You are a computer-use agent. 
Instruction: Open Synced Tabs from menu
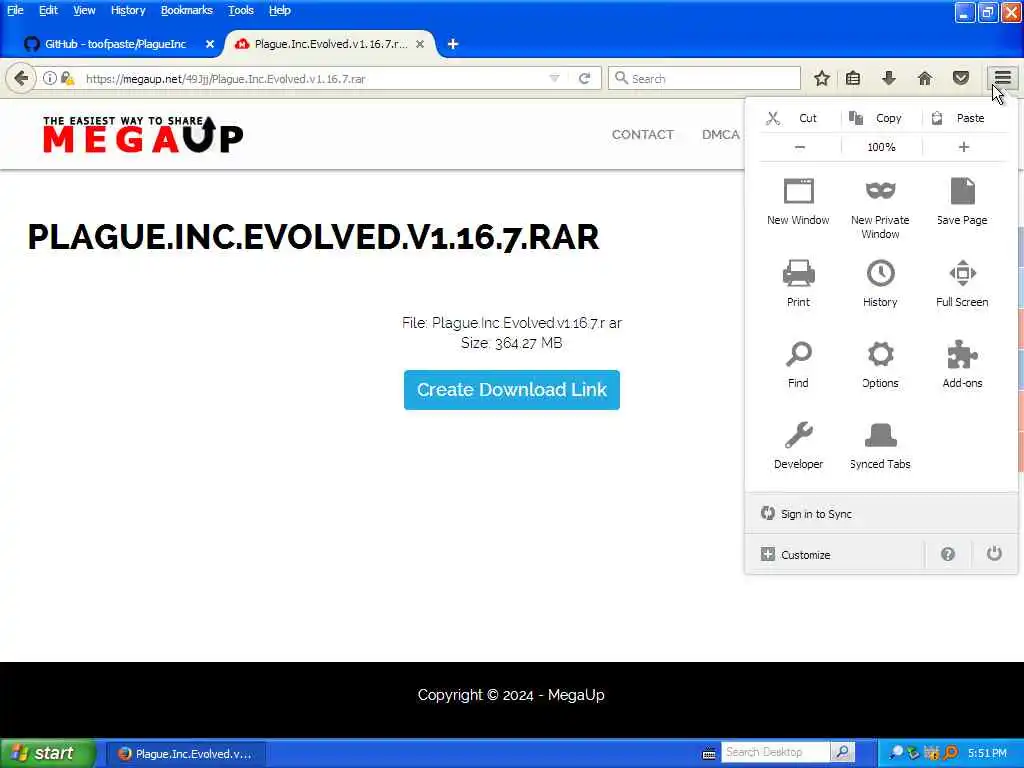coord(880,445)
